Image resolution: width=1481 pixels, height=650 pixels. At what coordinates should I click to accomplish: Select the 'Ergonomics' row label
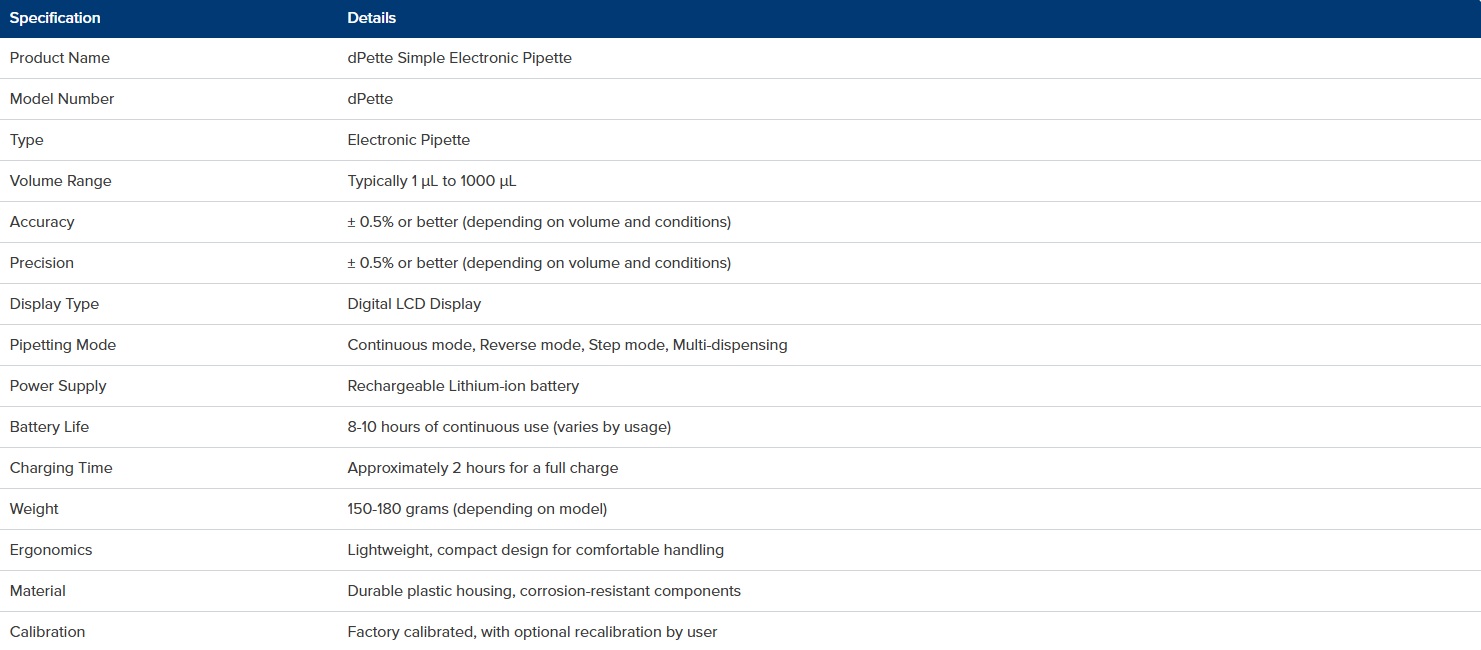51,550
